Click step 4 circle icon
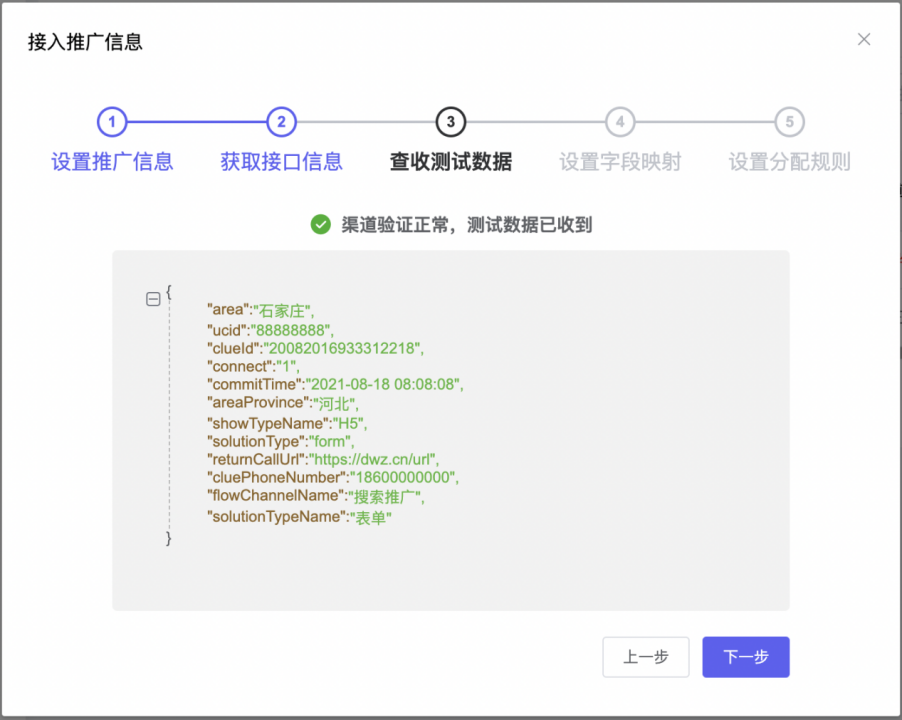The height and width of the screenshot is (720, 902). tap(620, 122)
